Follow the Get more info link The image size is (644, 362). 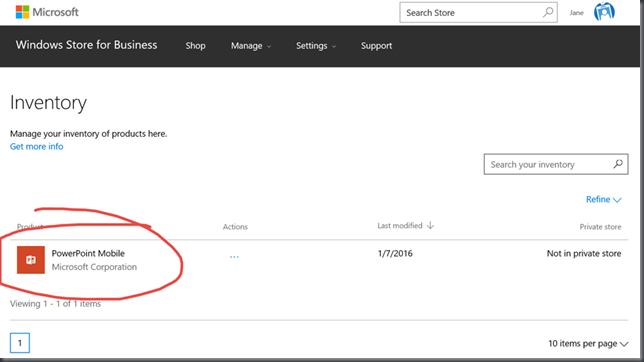pos(37,146)
